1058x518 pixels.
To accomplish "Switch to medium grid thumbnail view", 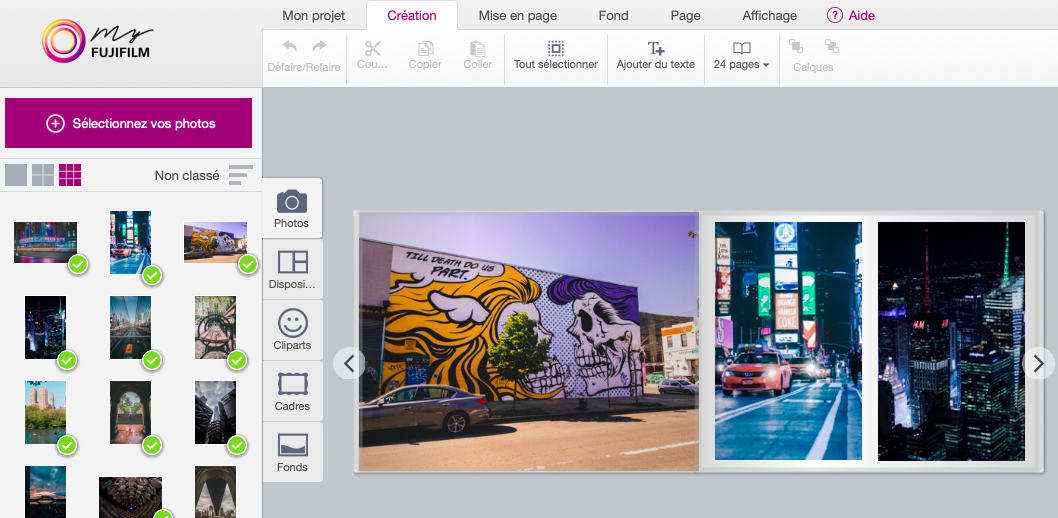I will click(x=43, y=175).
